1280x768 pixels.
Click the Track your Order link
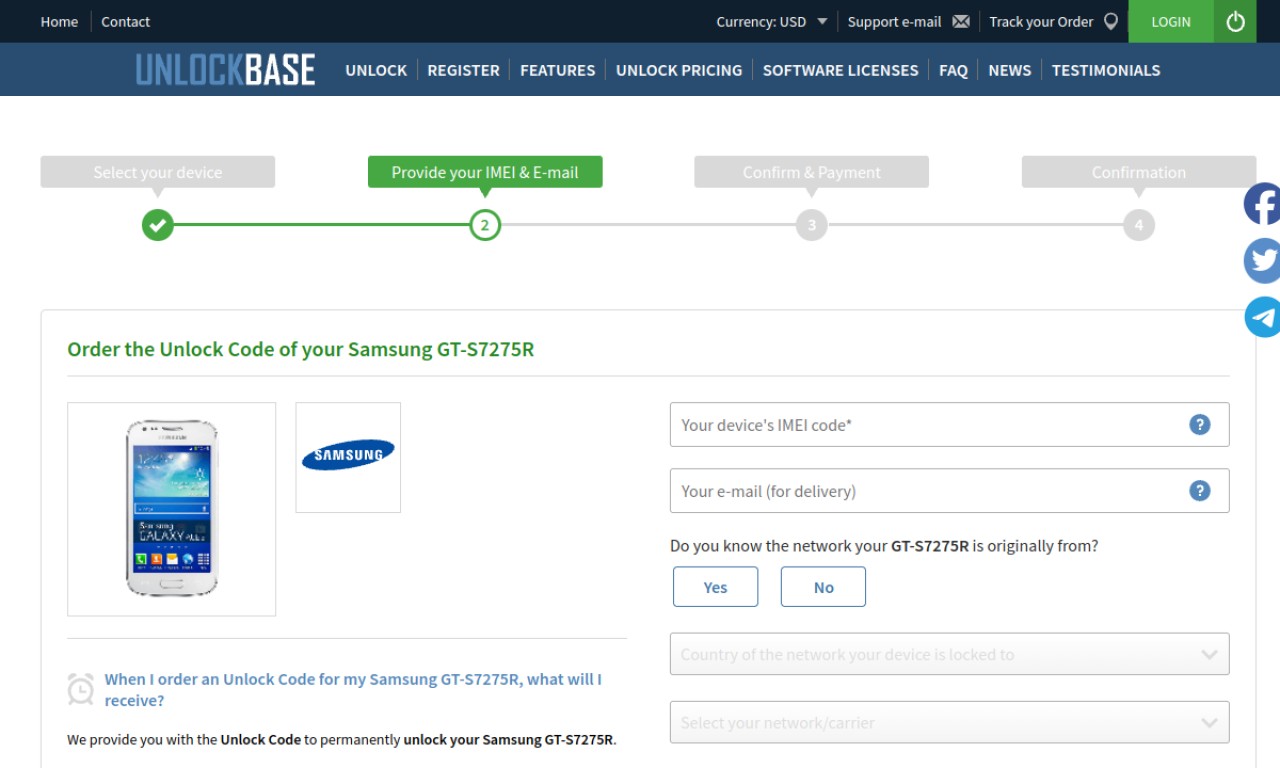[x=1041, y=21]
